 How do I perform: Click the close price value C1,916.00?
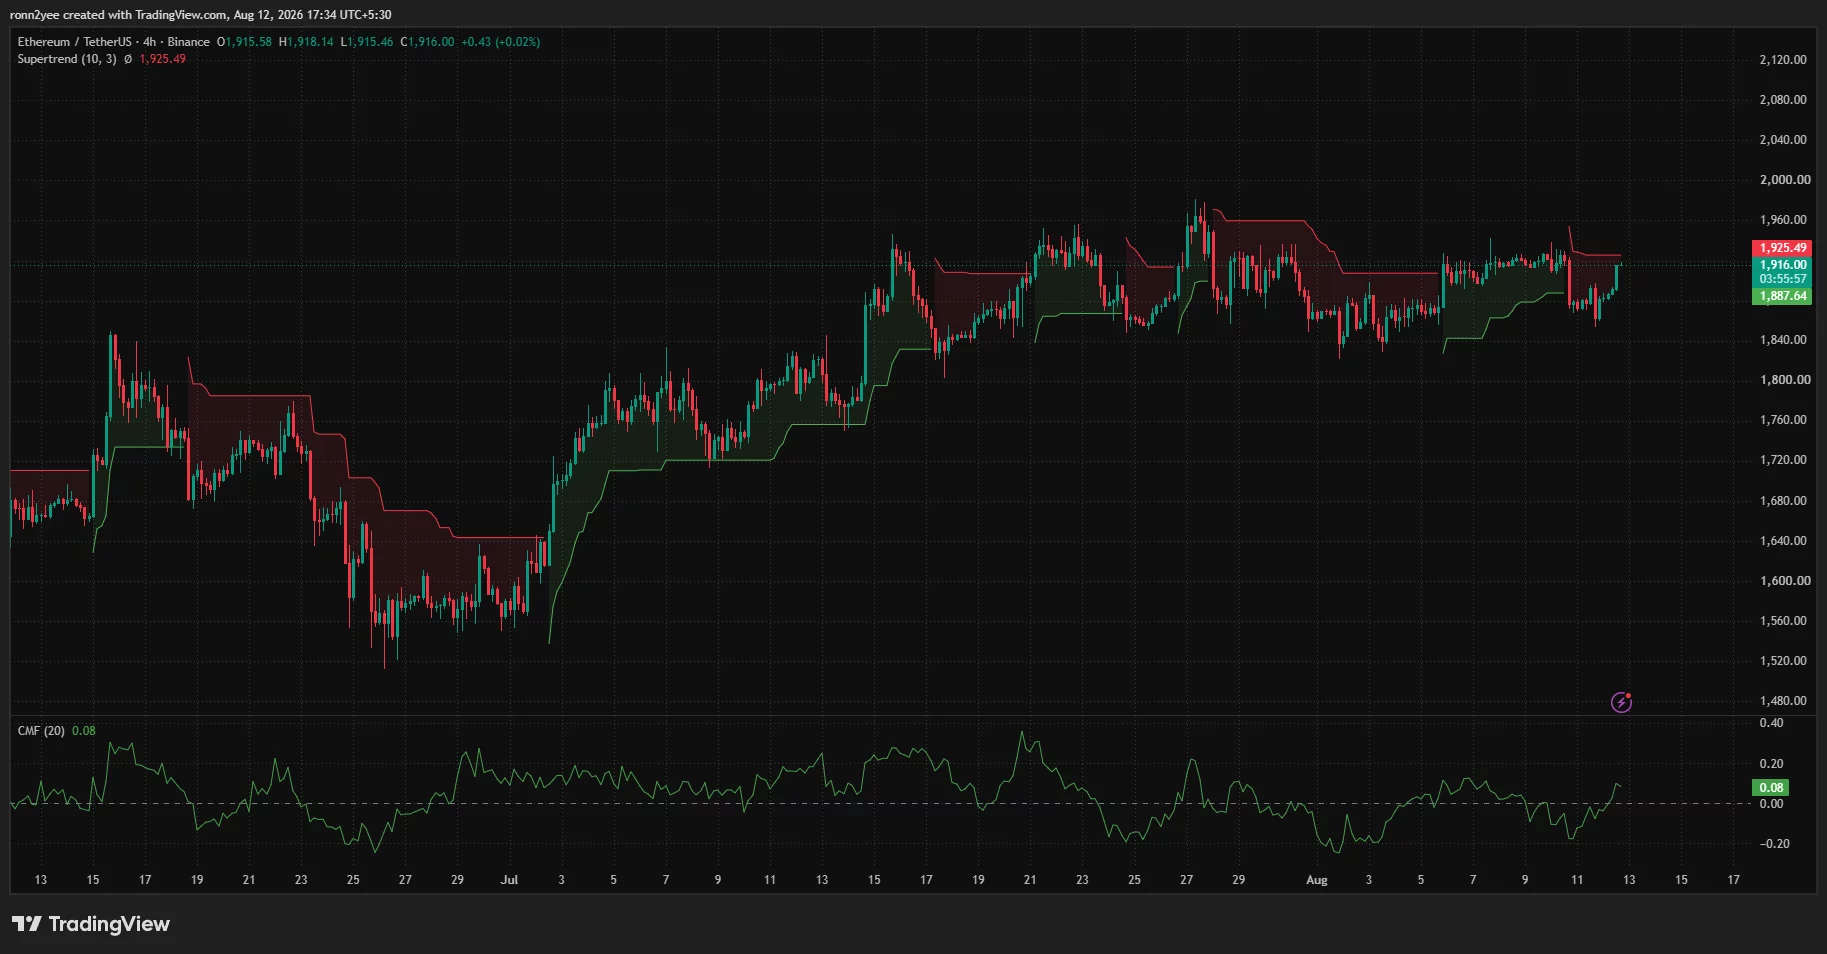click(x=427, y=42)
